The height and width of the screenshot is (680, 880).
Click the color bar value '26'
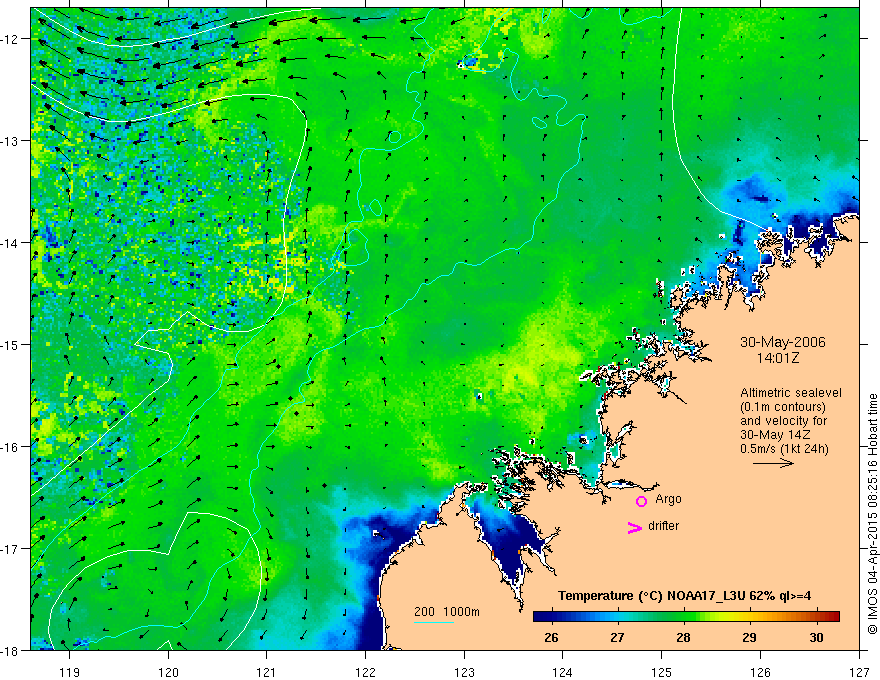(x=551, y=637)
